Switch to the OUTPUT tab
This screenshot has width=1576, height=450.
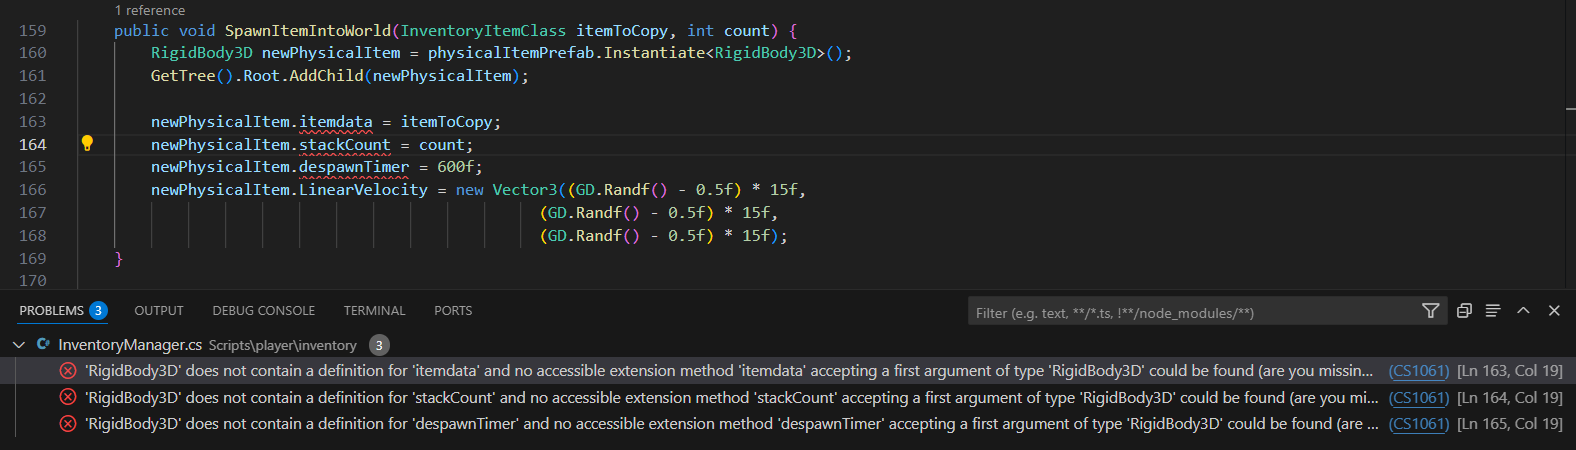pos(159,311)
